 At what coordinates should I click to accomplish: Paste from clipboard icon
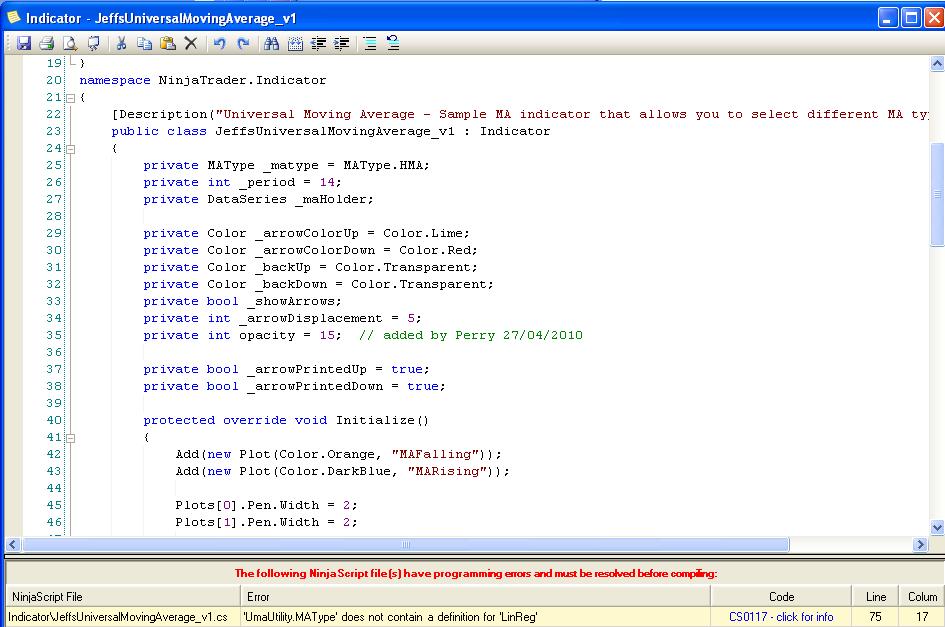coord(168,43)
